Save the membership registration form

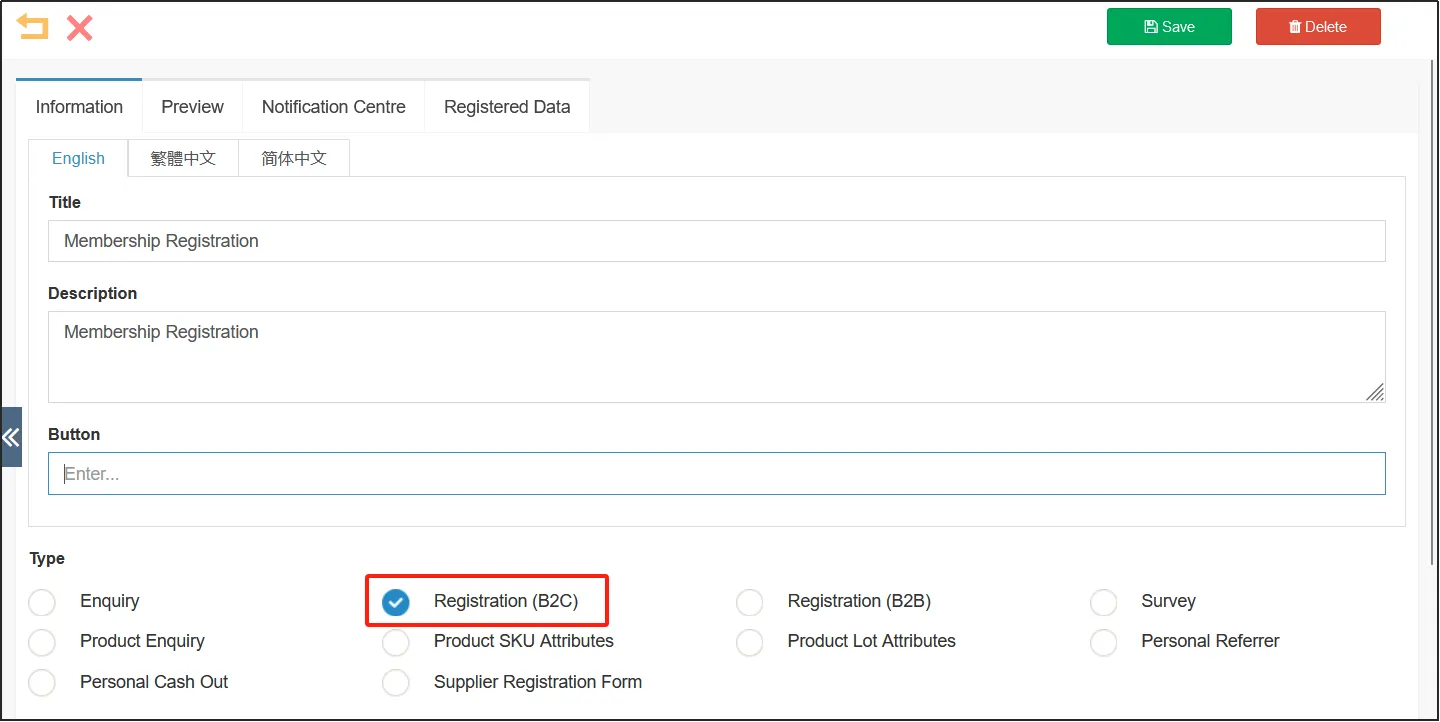click(1168, 27)
